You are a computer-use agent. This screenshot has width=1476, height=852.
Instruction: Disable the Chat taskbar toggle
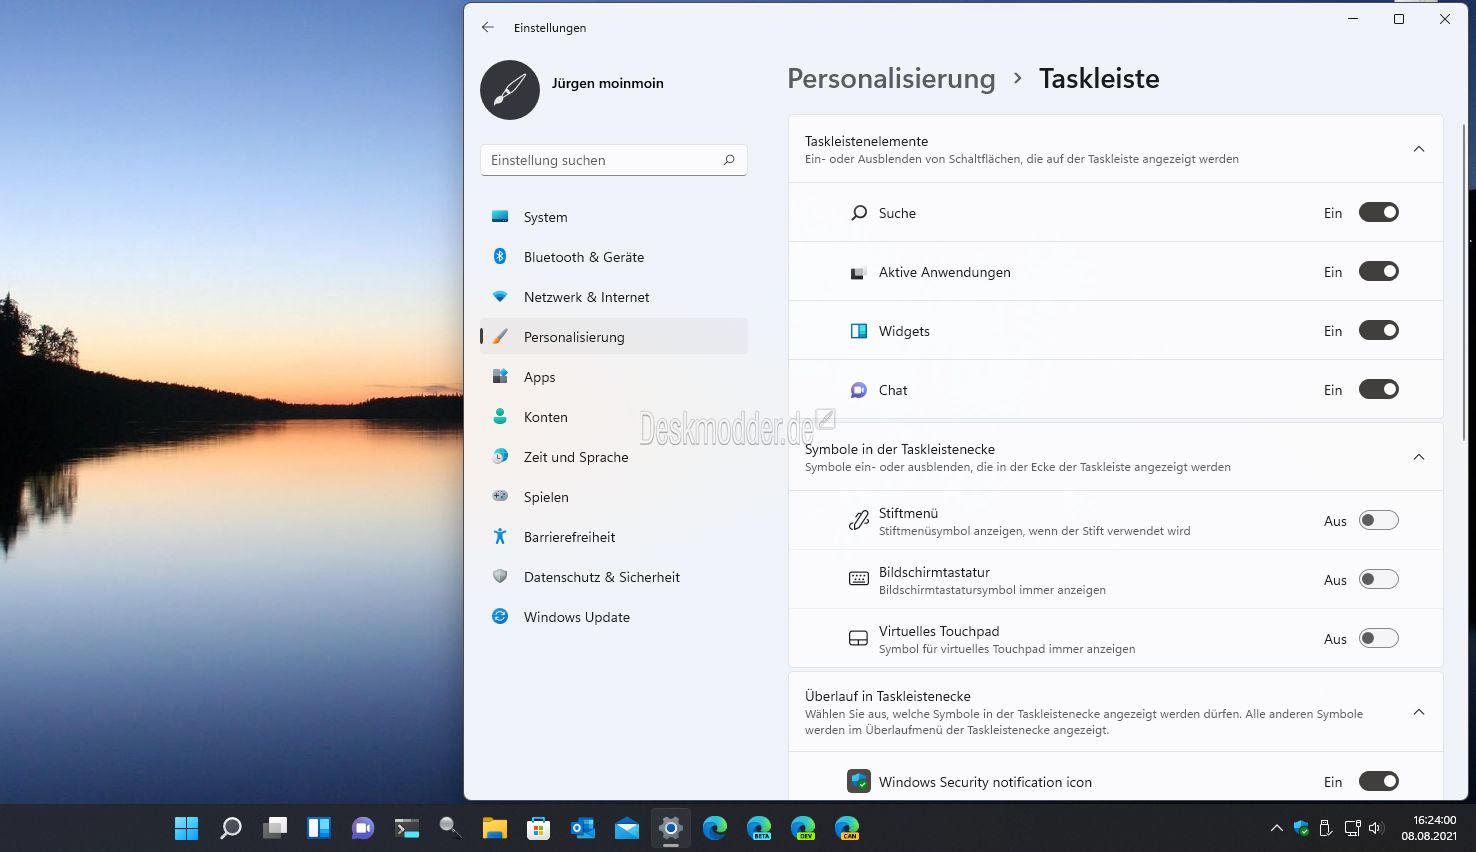1378,389
